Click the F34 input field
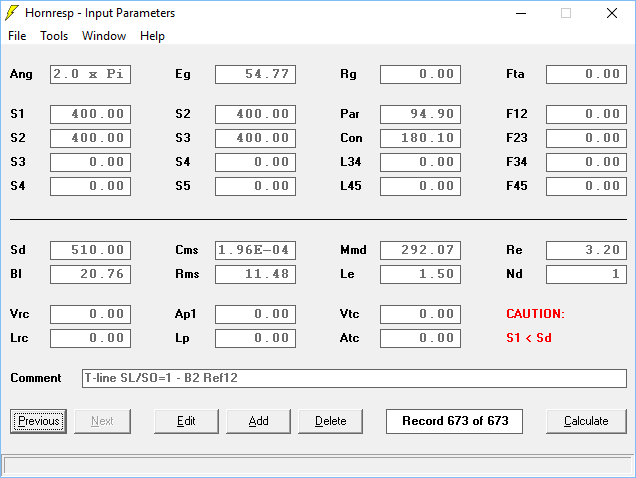Viewport: 636px width, 478px height. pyautogui.click(x=587, y=162)
